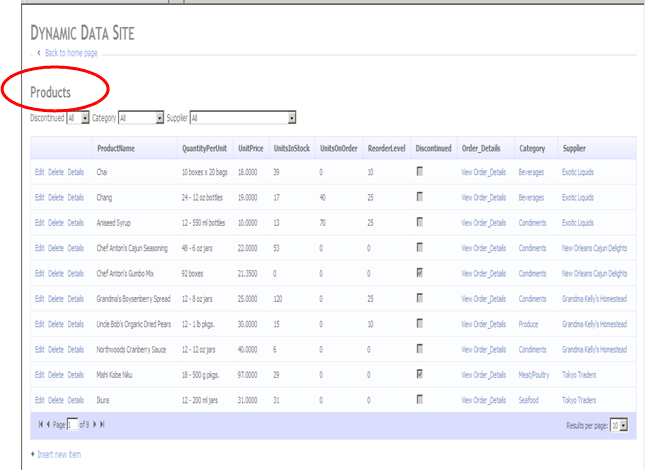645x470 pixels.
Task: Toggle Discontinued checkbox for Northwoods Cranberry Sauce
Action: (420, 349)
